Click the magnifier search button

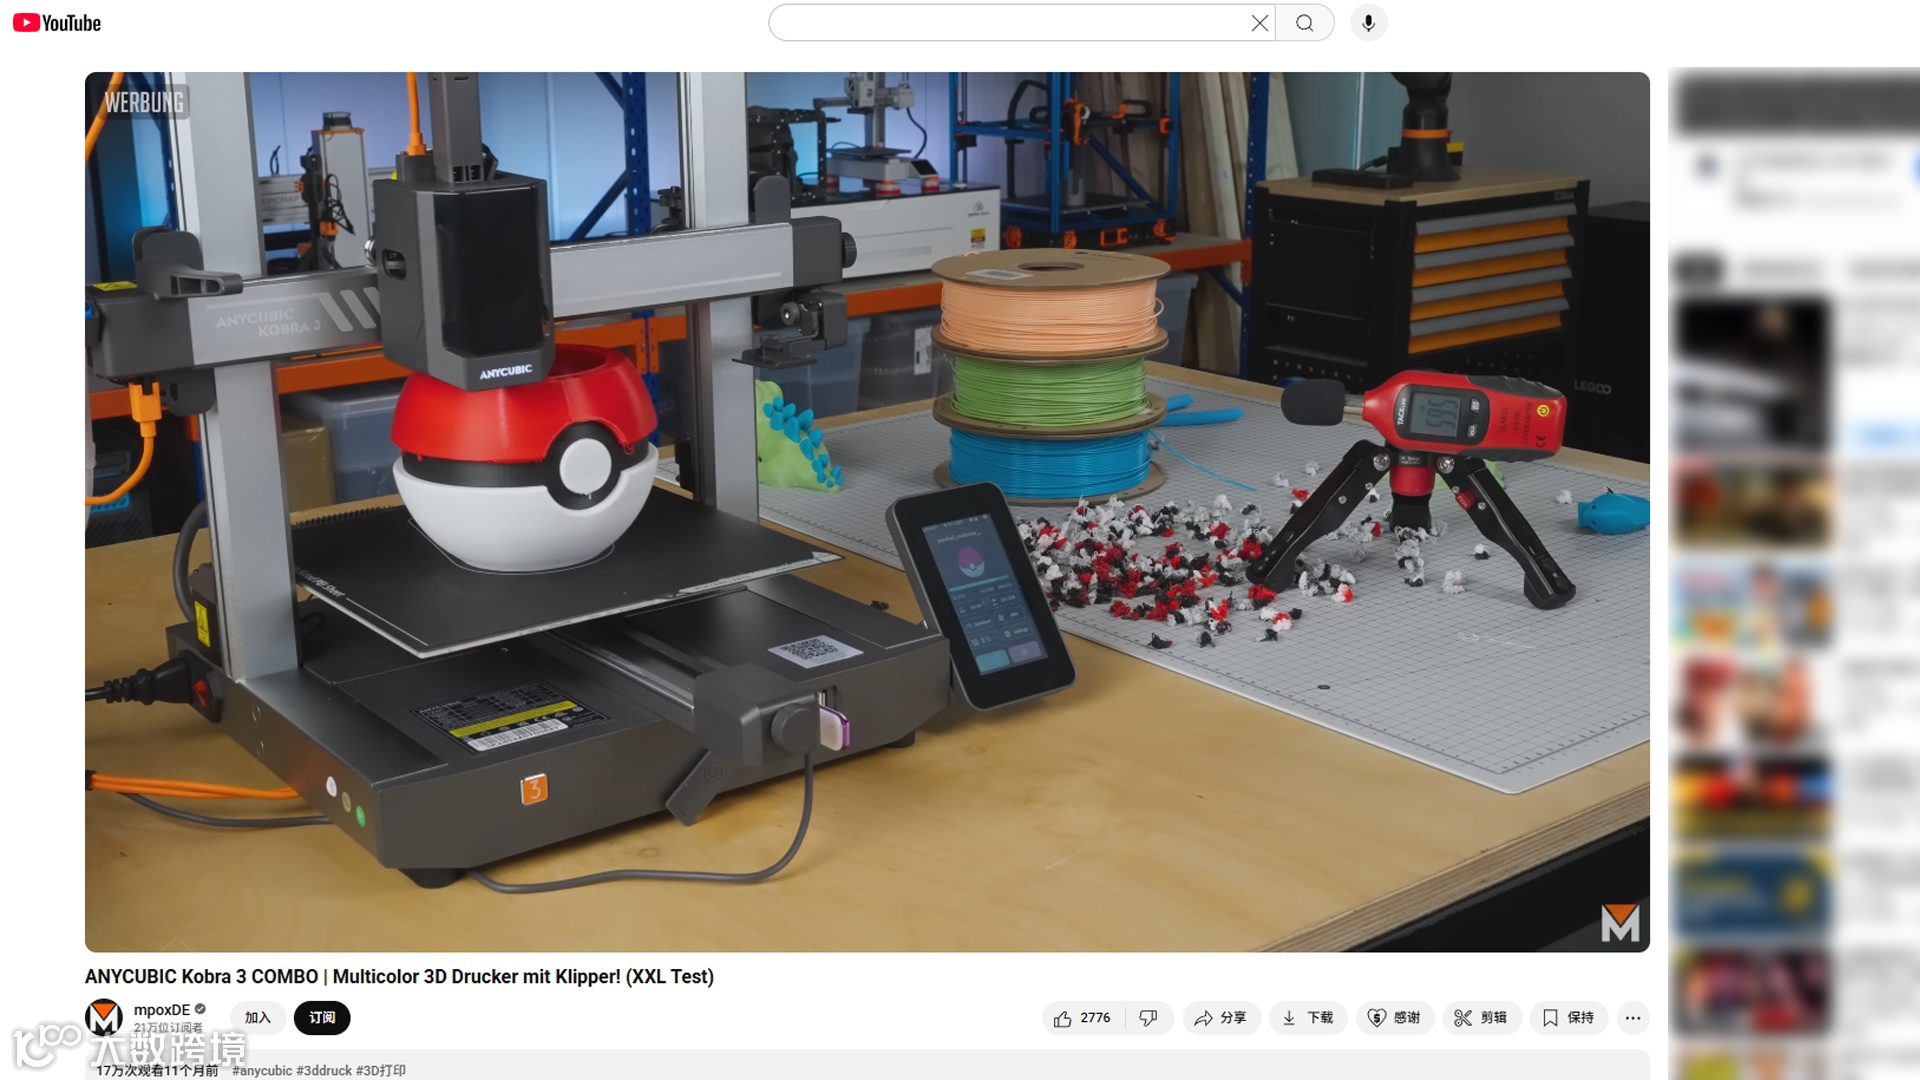tap(1304, 23)
